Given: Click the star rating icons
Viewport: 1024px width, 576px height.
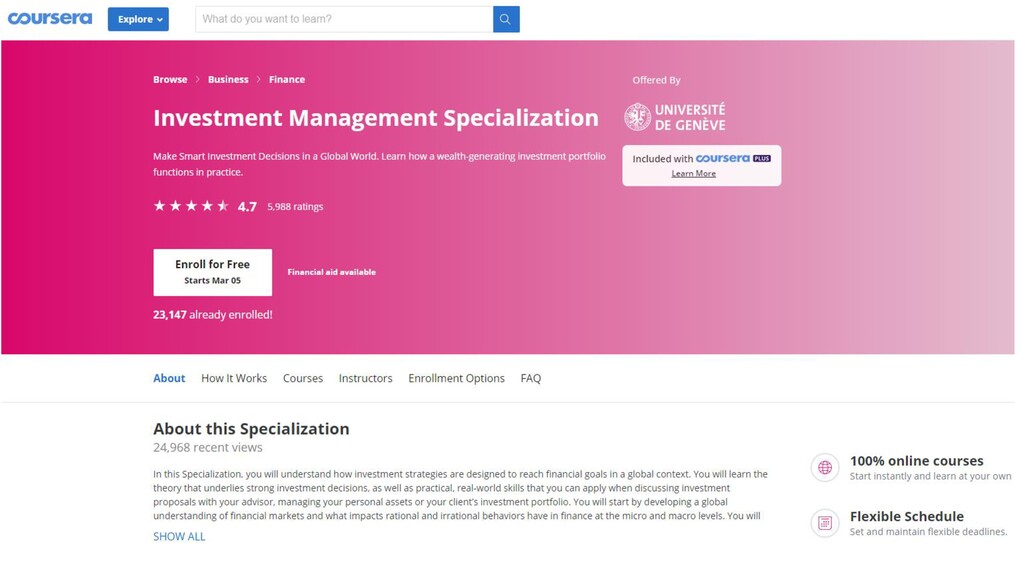Looking at the screenshot, I should [191, 206].
